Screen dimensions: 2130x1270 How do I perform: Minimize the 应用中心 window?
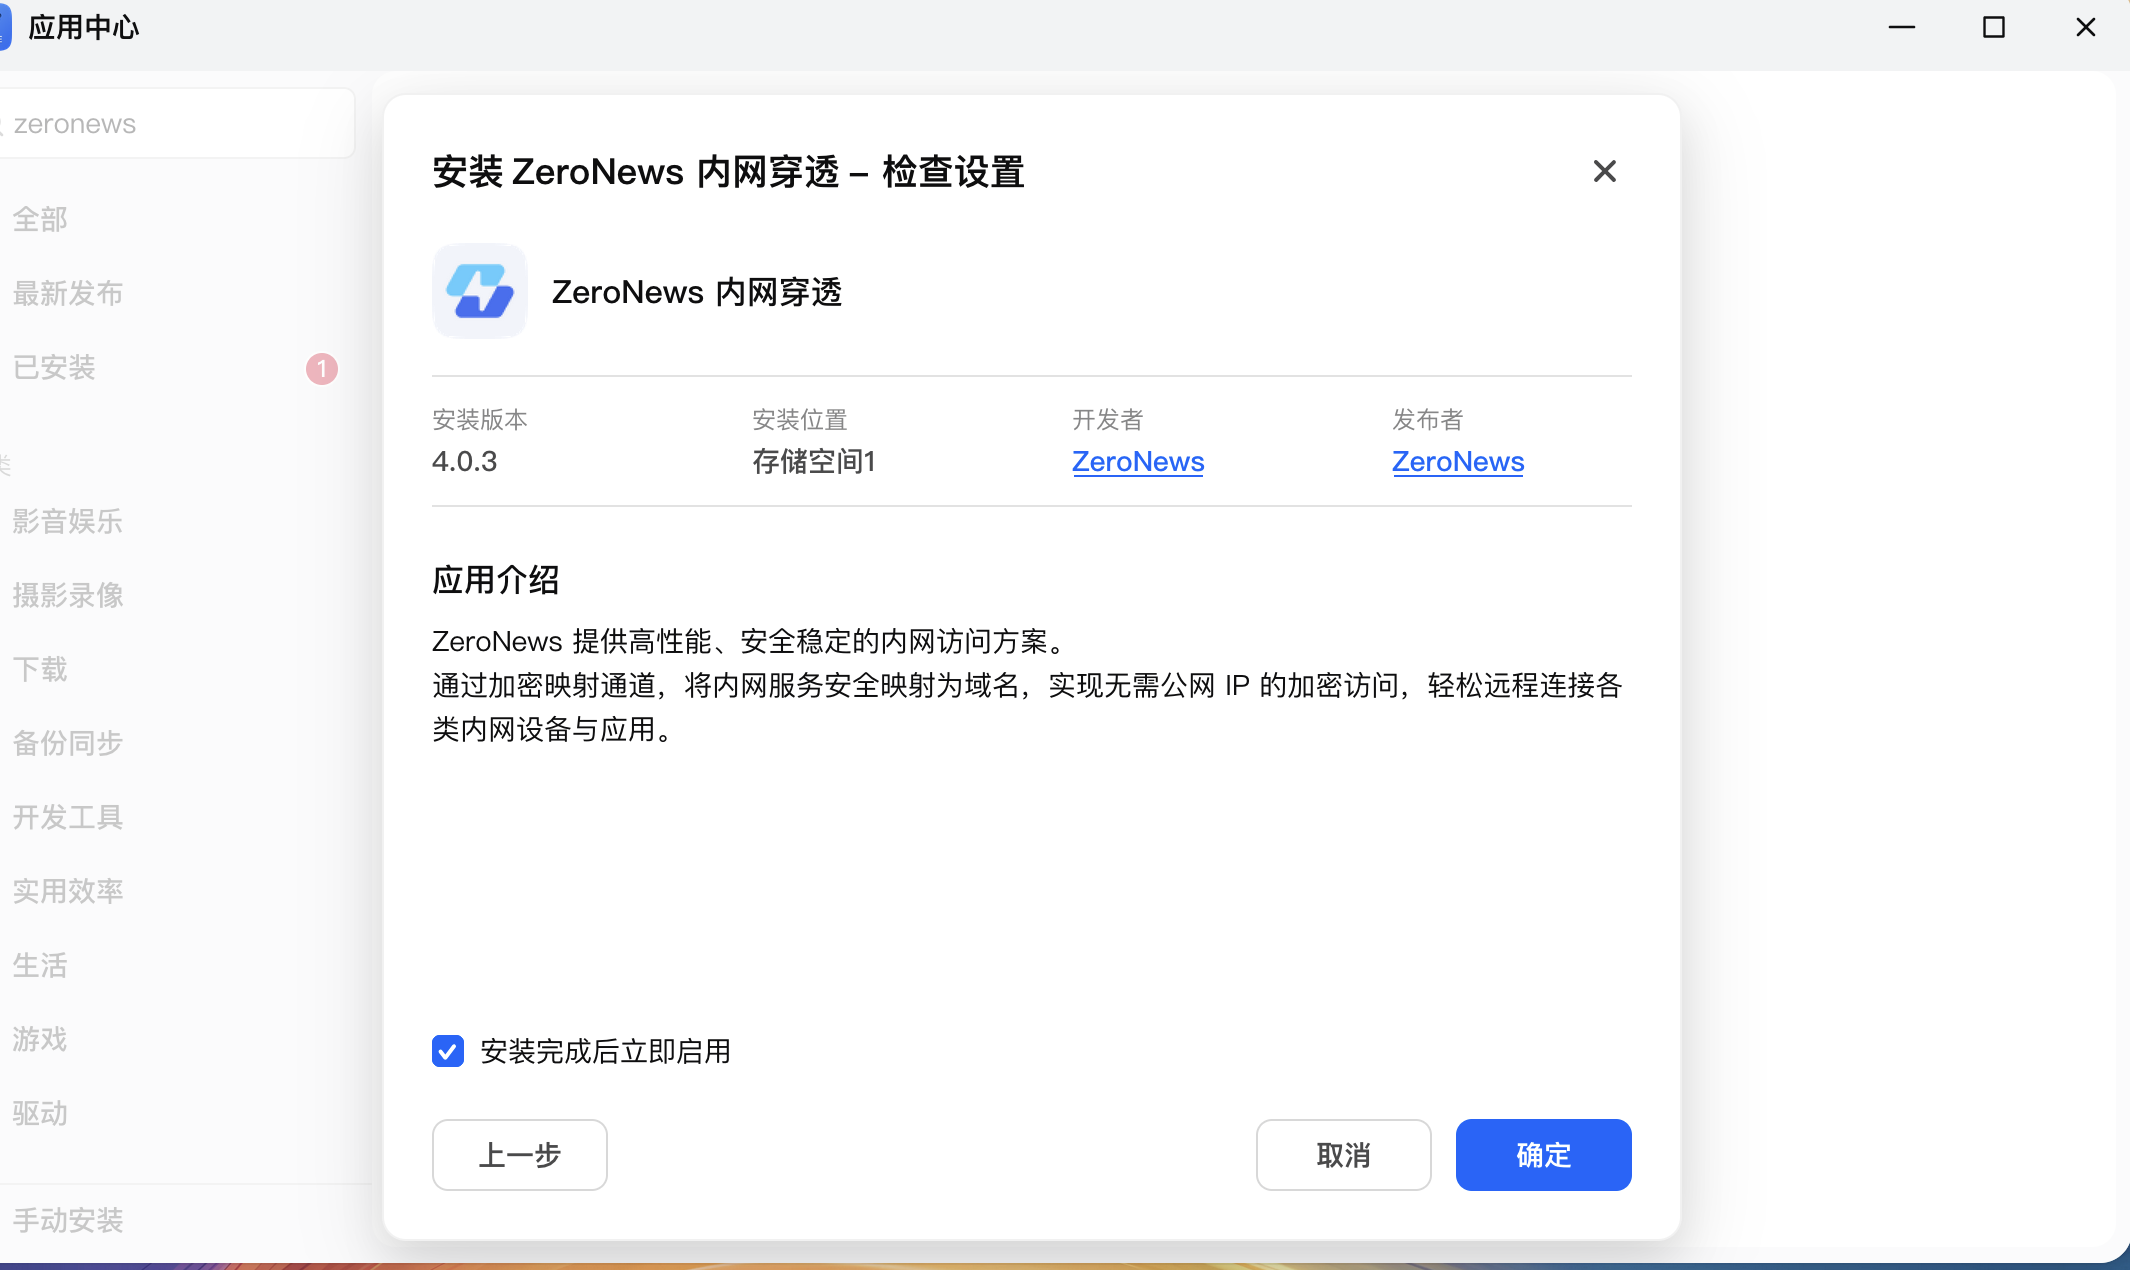click(1901, 27)
